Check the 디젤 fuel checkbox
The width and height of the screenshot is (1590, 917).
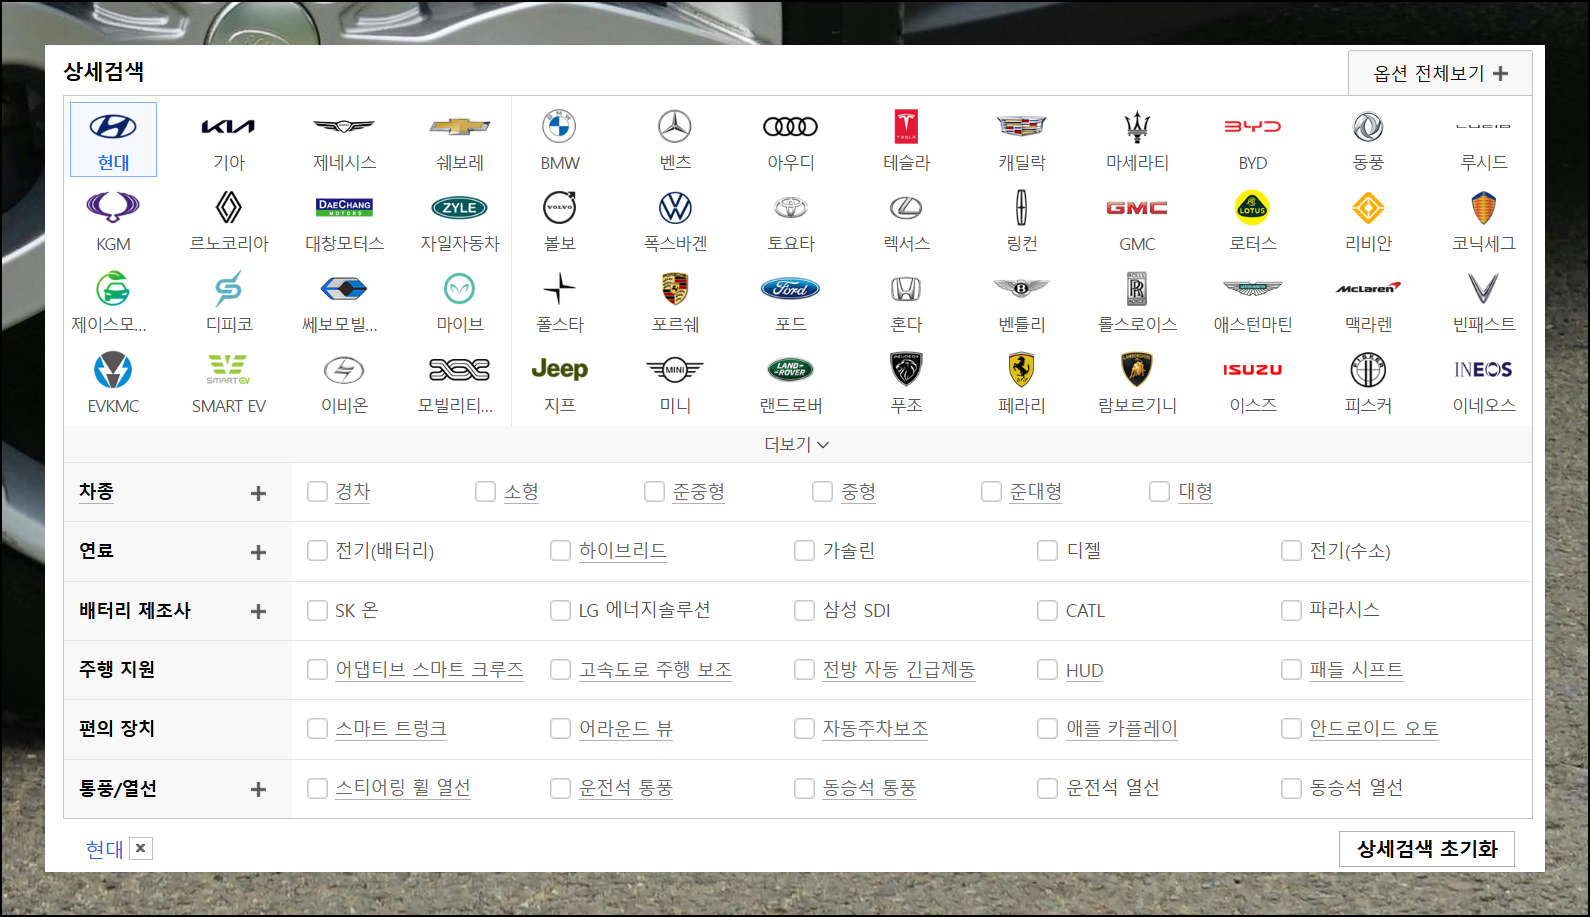pos(1048,551)
